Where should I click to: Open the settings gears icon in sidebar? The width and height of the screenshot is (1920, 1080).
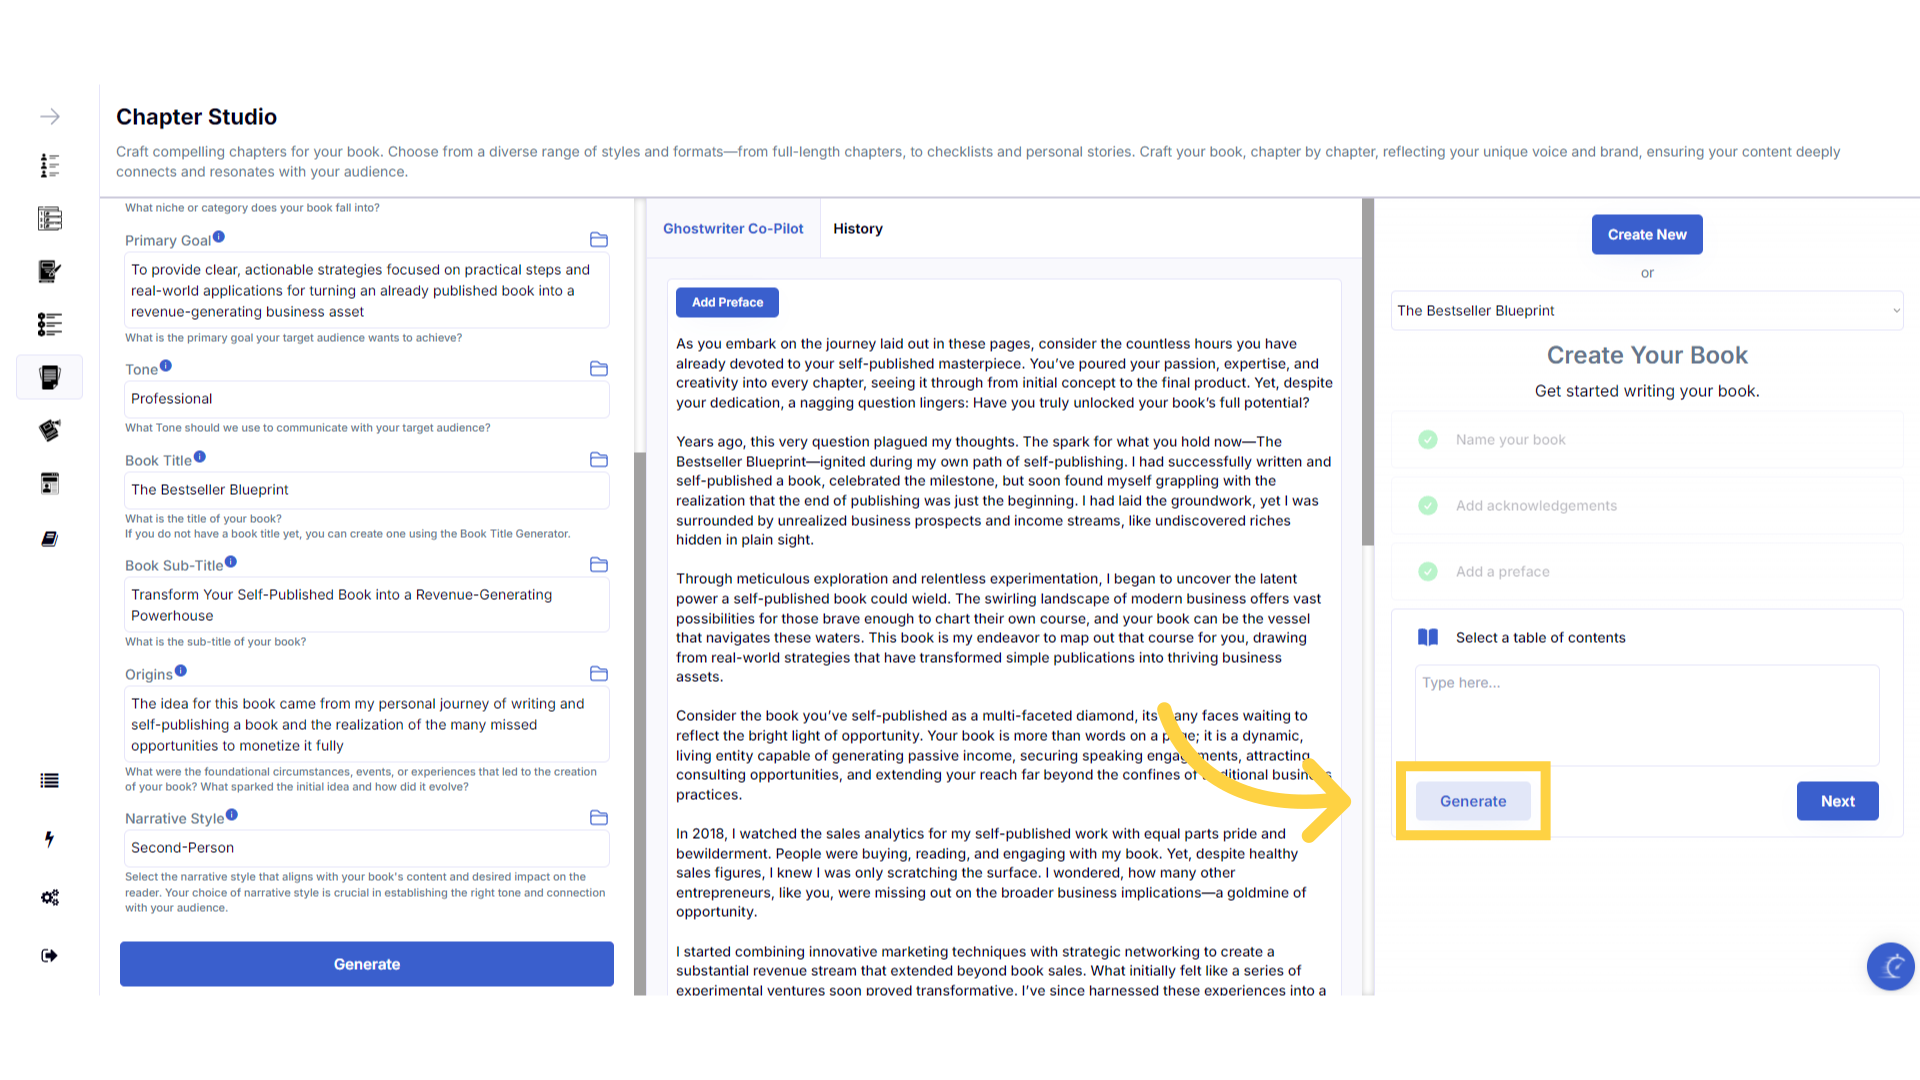click(x=49, y=897)
